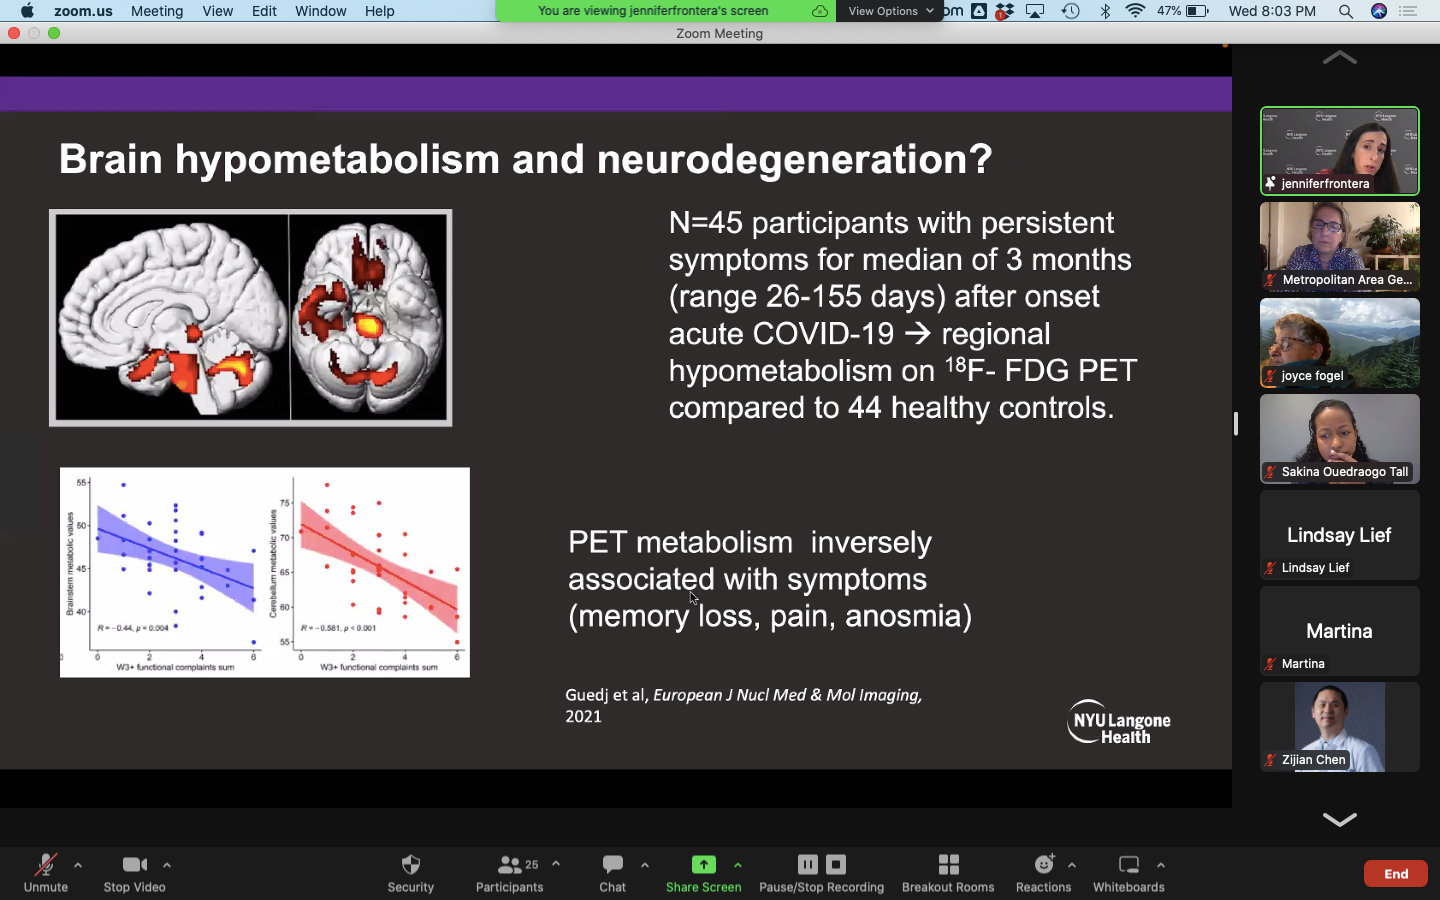Open the Chat panel
Image resolution: width=1440 pixels, height=900 pixels.
pos(613,872)
